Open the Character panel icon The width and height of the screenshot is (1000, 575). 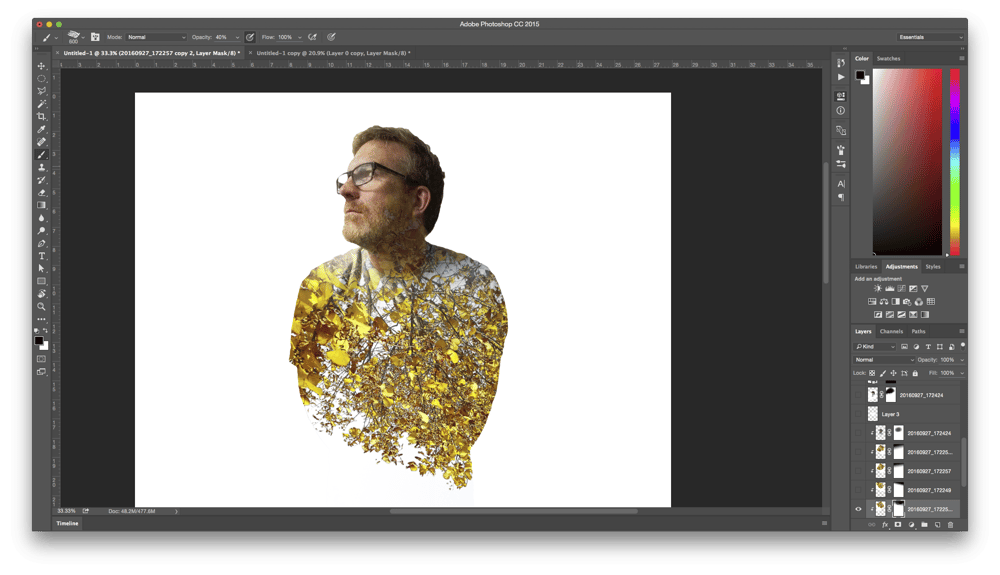click(x=841, y=184)
